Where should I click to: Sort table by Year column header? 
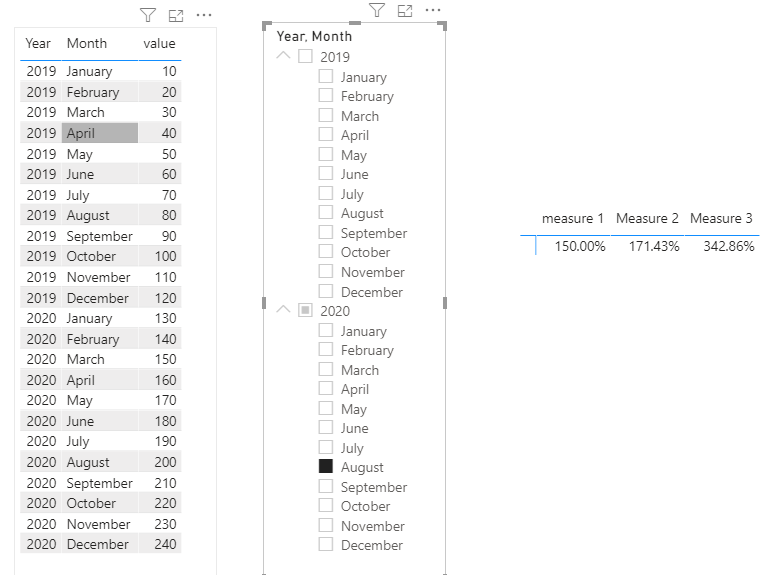38,43
